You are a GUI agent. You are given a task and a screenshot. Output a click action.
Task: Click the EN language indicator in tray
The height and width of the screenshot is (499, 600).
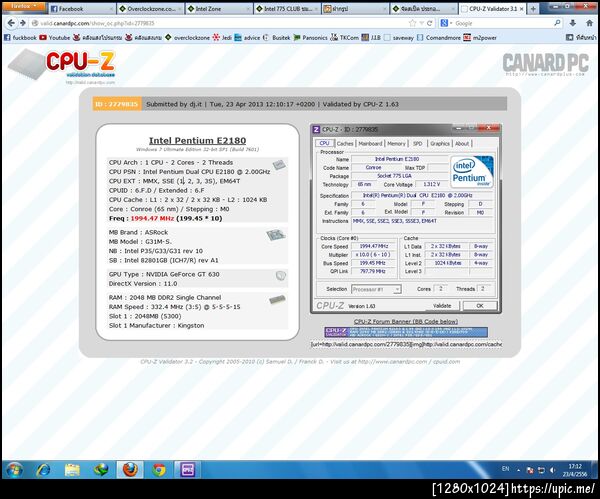pyautogui.click(x=505, y=469)
